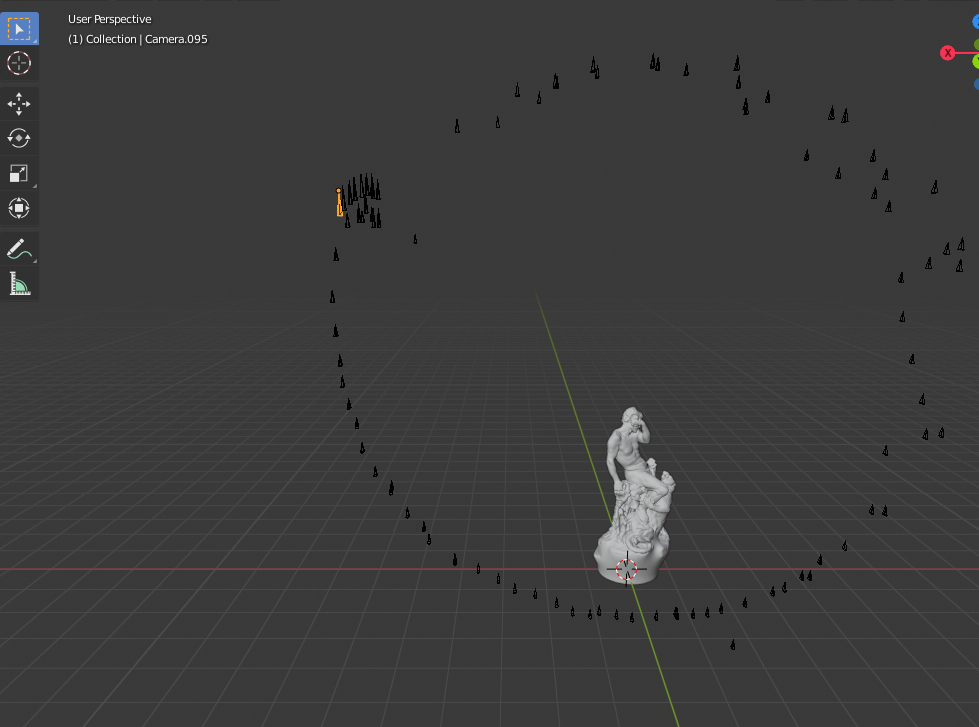Pick the Annotate tool
This screenshot has height=727, width=979.
coord(19,248)
